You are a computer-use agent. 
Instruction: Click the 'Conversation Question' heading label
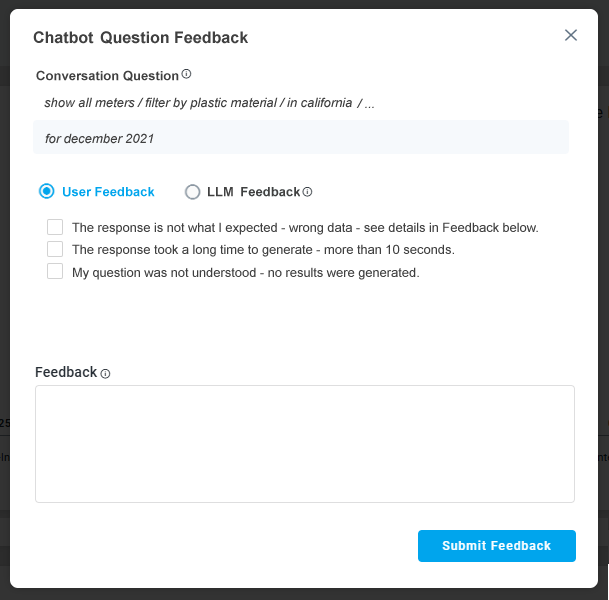pyautogui.click(x=107, y=76)
